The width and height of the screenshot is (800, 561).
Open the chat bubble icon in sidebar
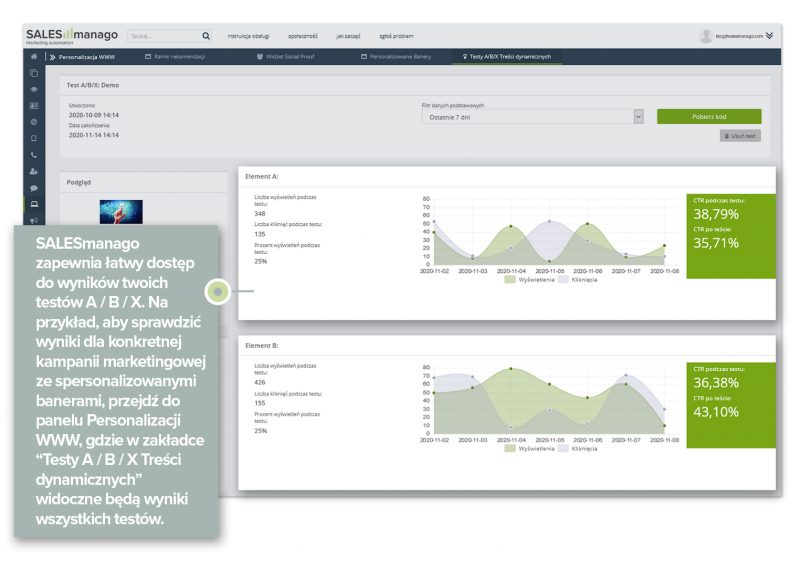(x=34, y=188)
